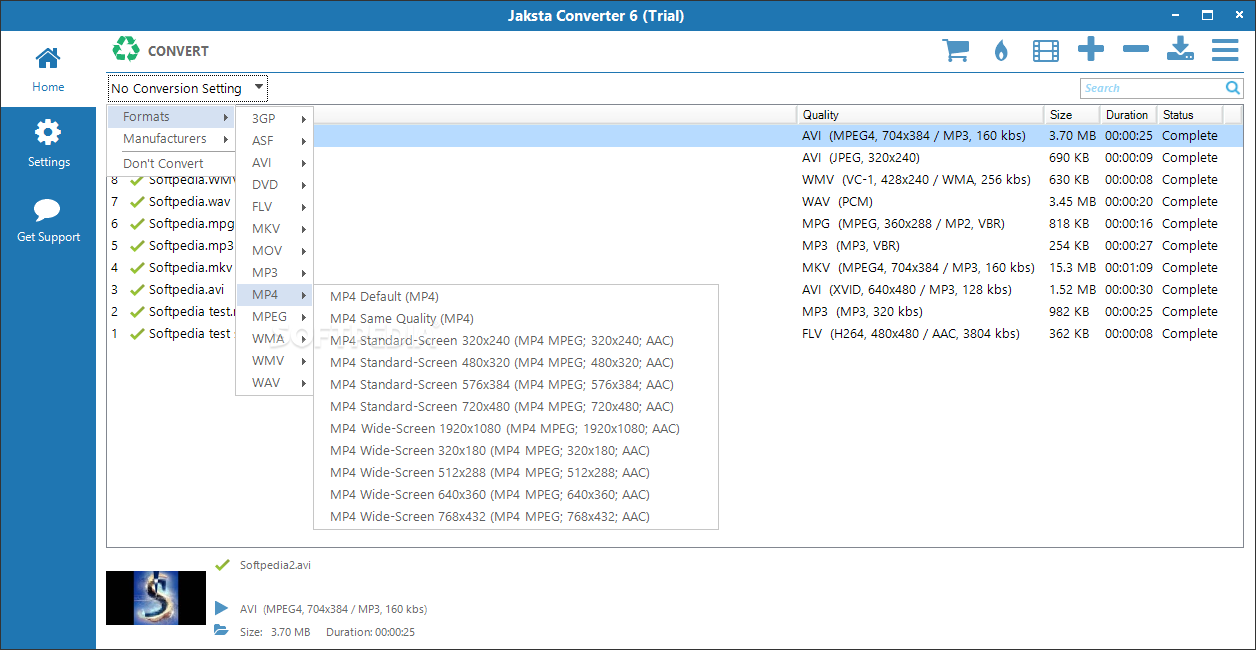Click the film strip icon
Image resolution: width=1256 pixels, height=650 pixels.
pyautogui.click(x=1046, y=50)
